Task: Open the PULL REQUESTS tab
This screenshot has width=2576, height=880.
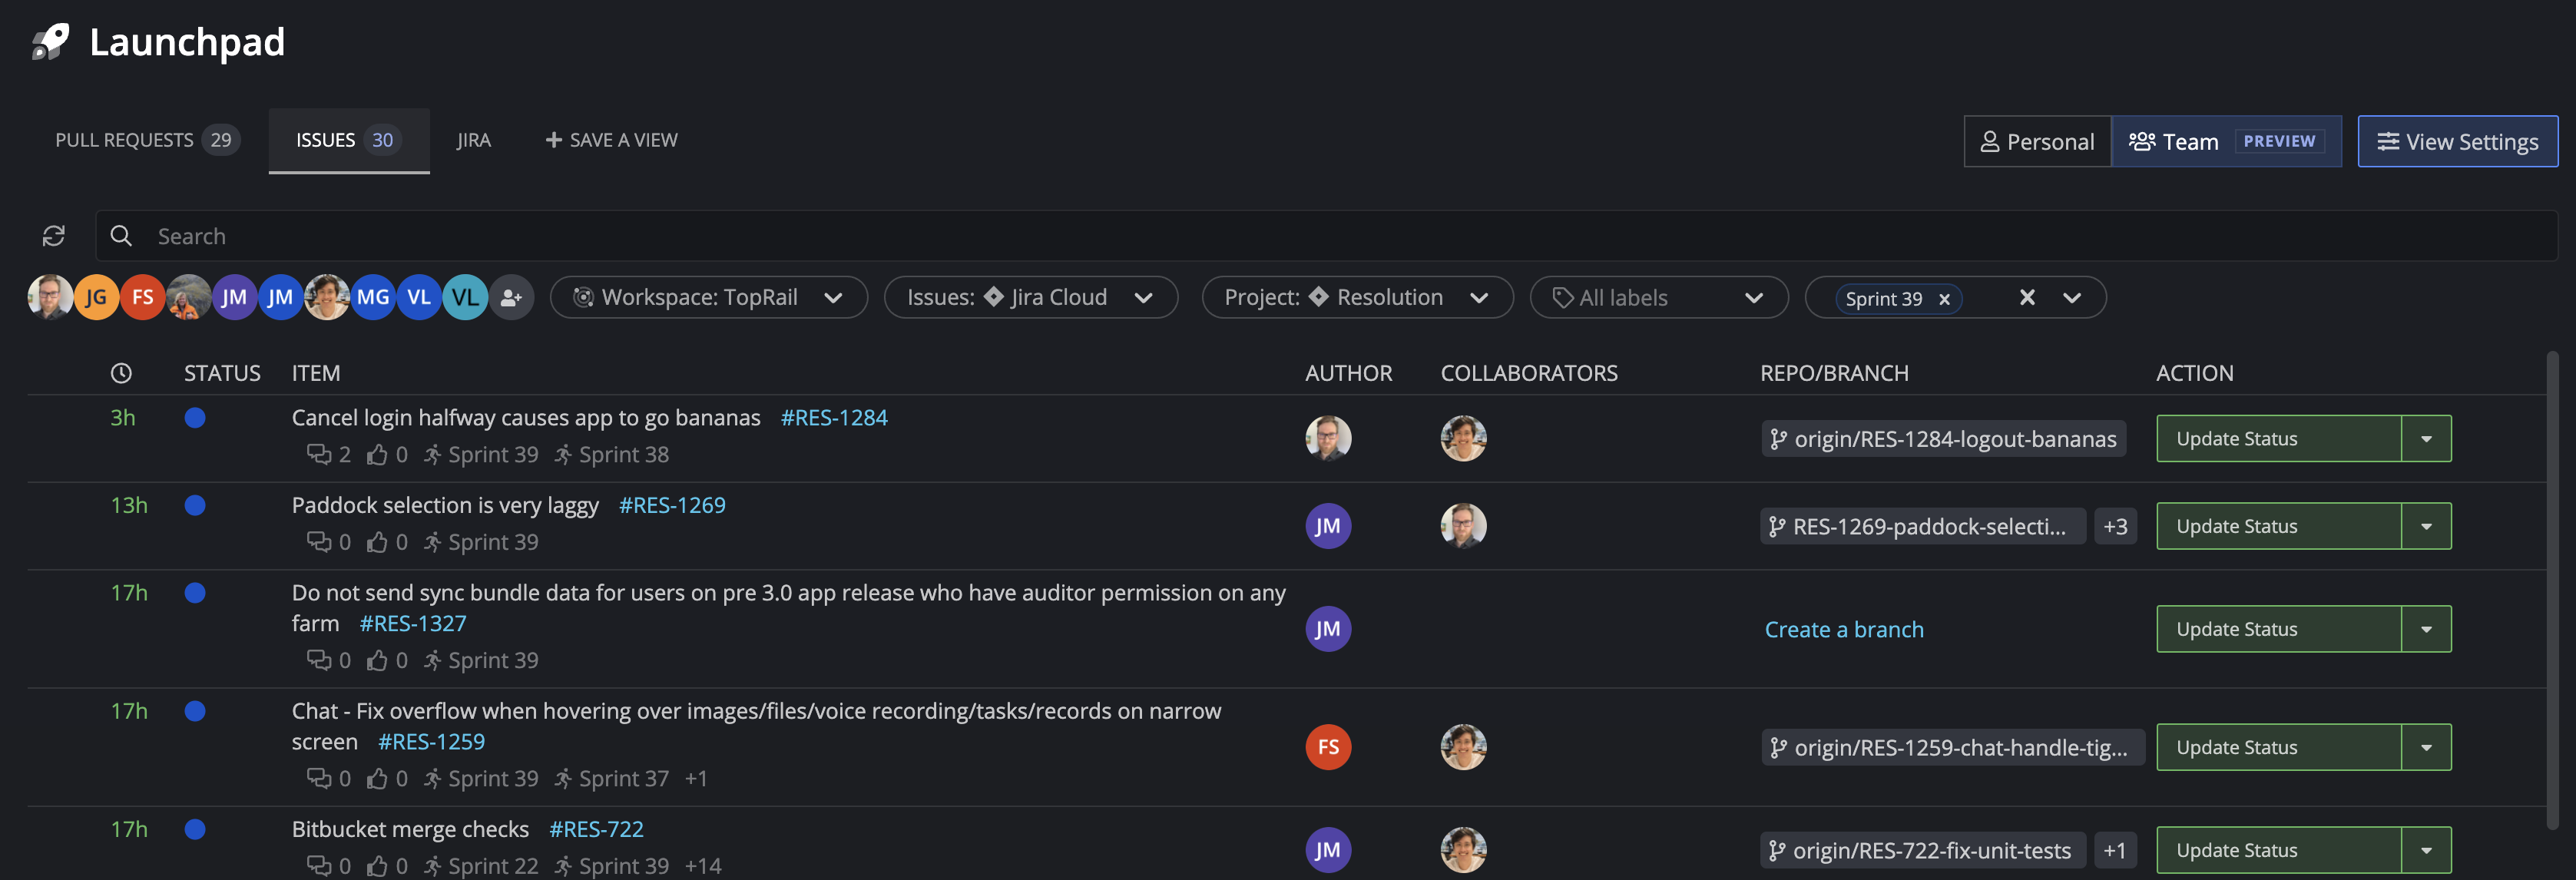Action: pos(124,140)
